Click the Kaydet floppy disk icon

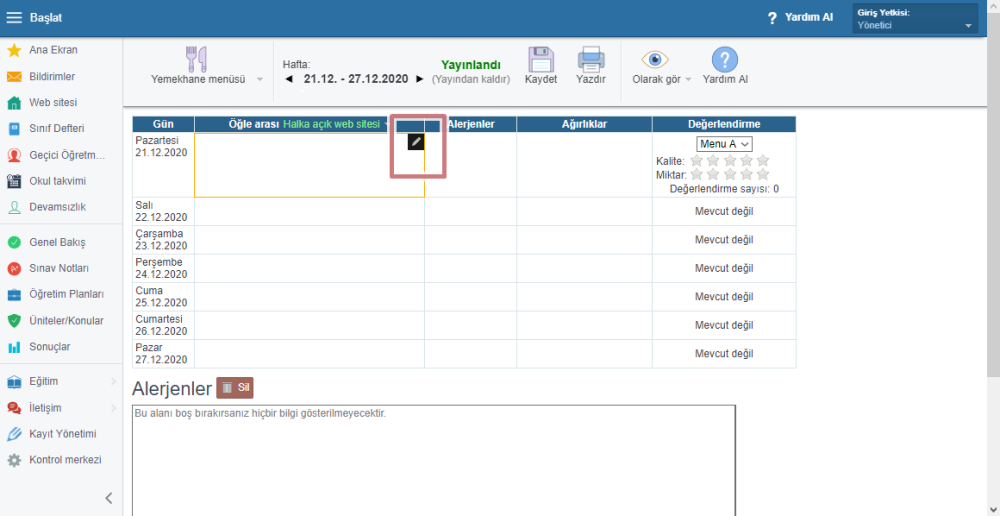coord(541,59)
